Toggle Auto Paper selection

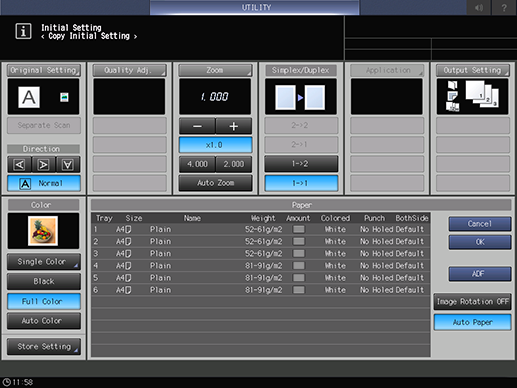pos(472,322)
